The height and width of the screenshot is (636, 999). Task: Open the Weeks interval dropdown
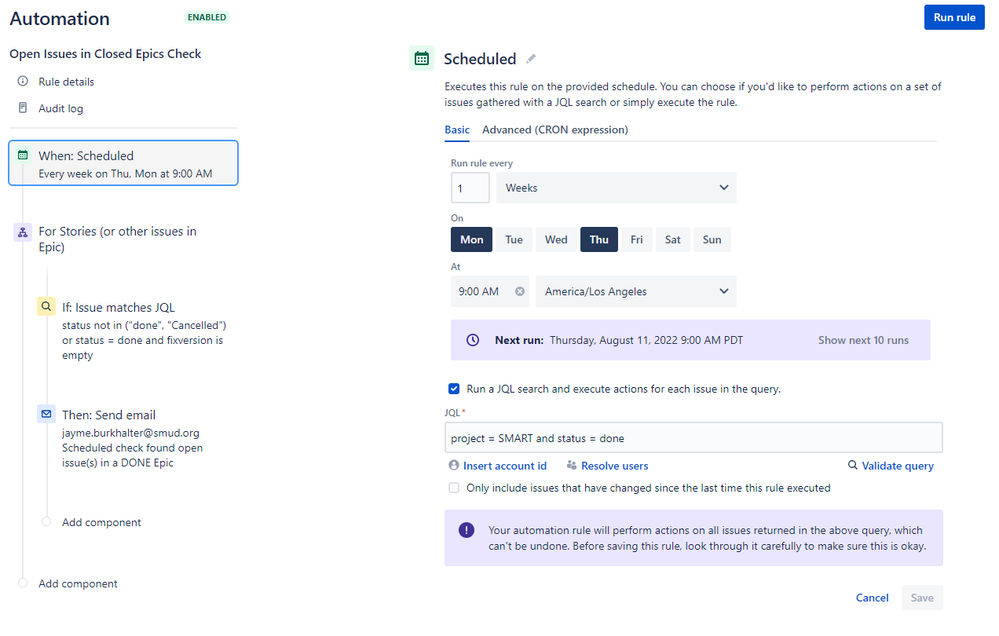click(616, 188)
